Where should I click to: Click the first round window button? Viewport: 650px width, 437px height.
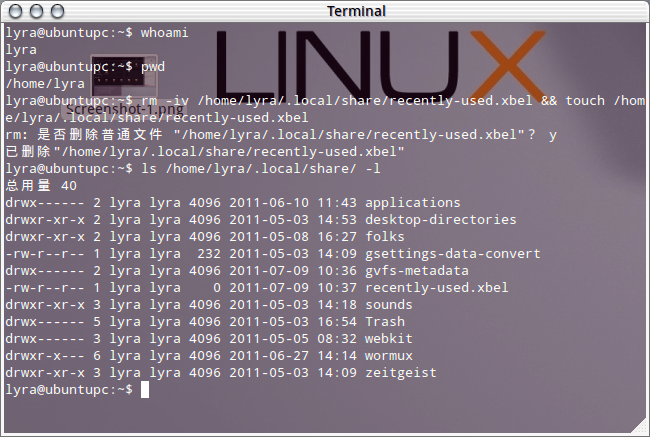coord(16,11)
